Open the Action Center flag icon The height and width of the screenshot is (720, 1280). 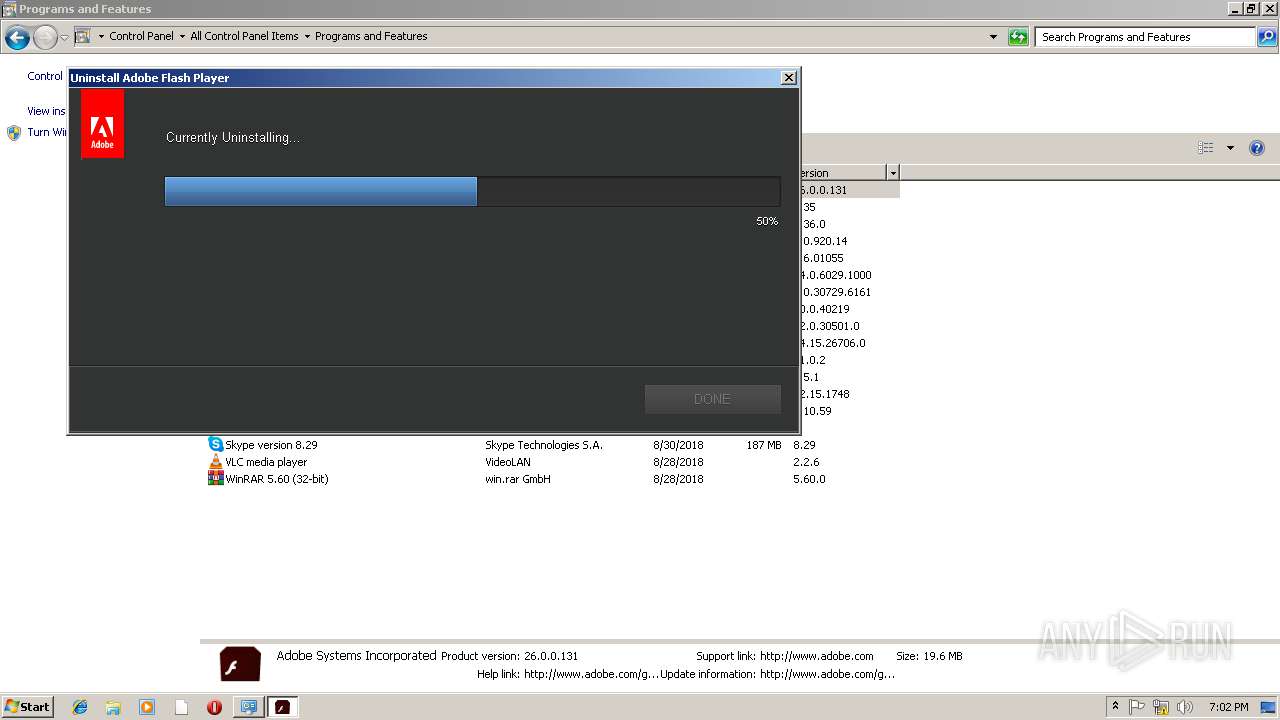(1137, 707)
